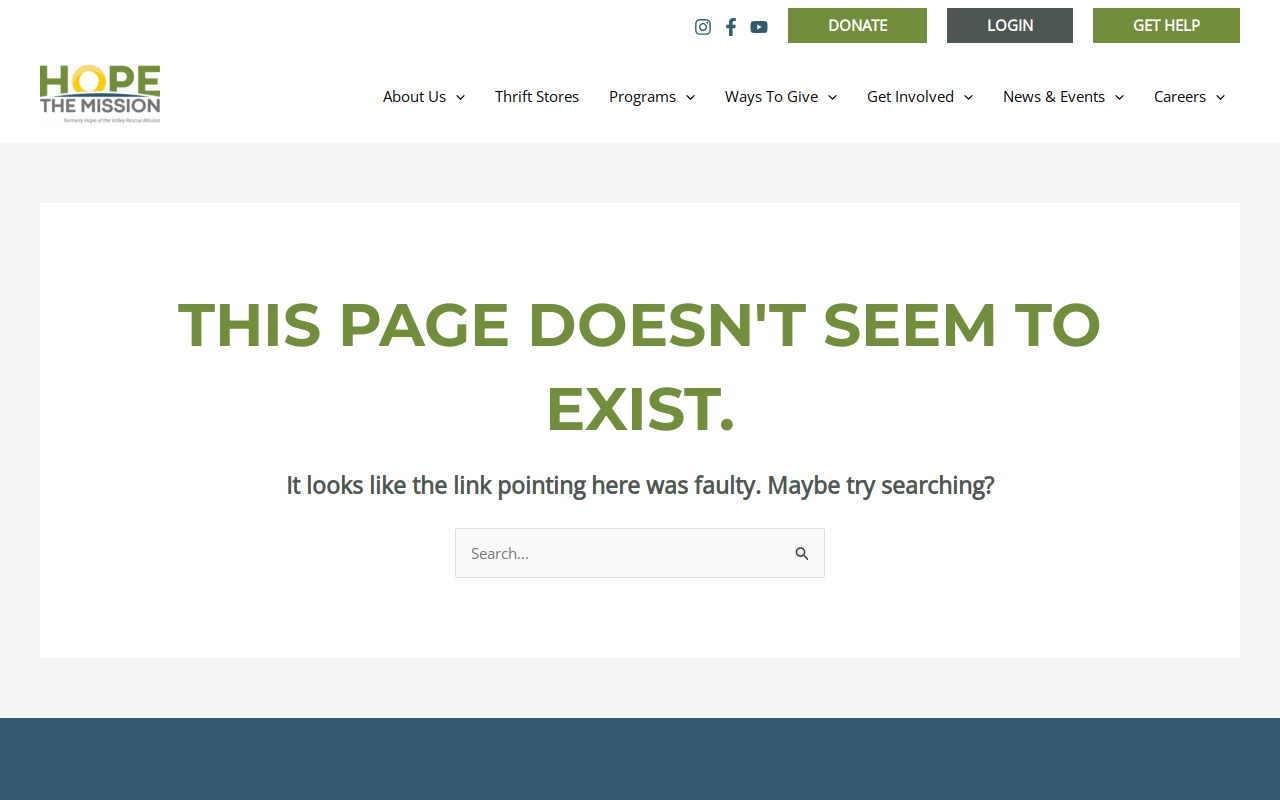The height and width of the screenshot is (800, 1280).
Task: Expand the News & Events chevron arrow
Action: [x=1119, y=97]
